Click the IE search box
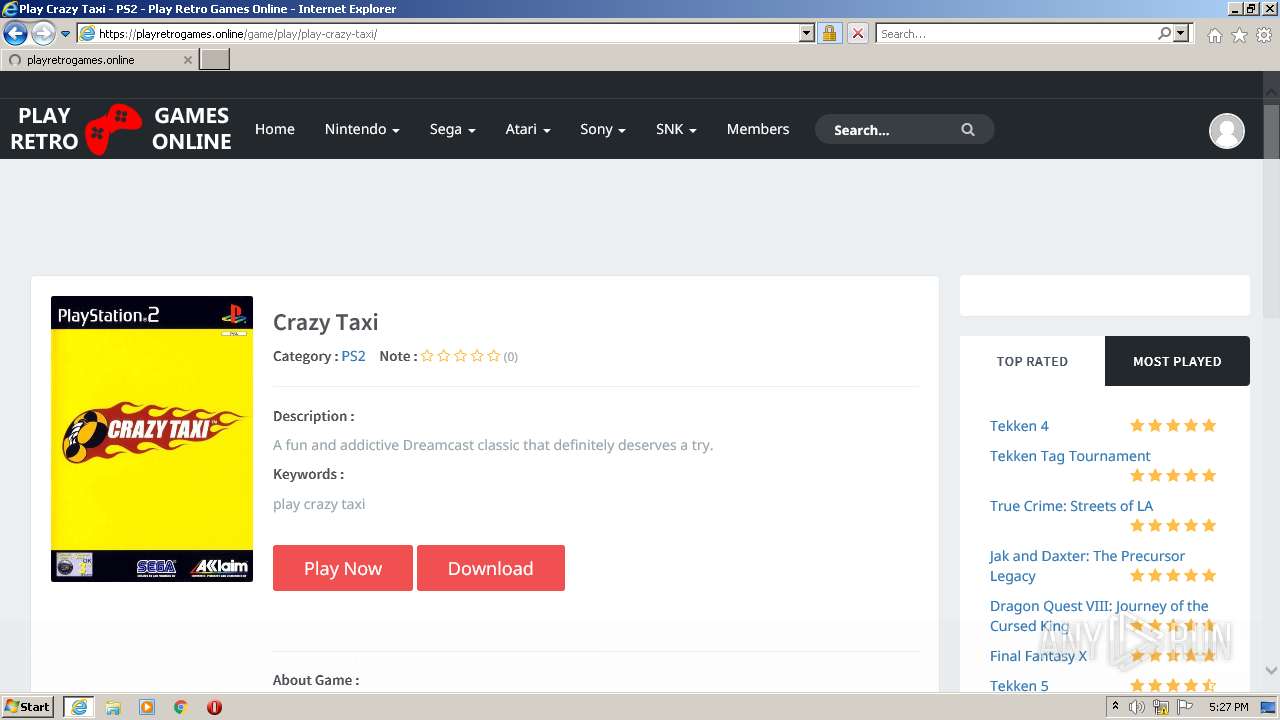 (1015, 33)
